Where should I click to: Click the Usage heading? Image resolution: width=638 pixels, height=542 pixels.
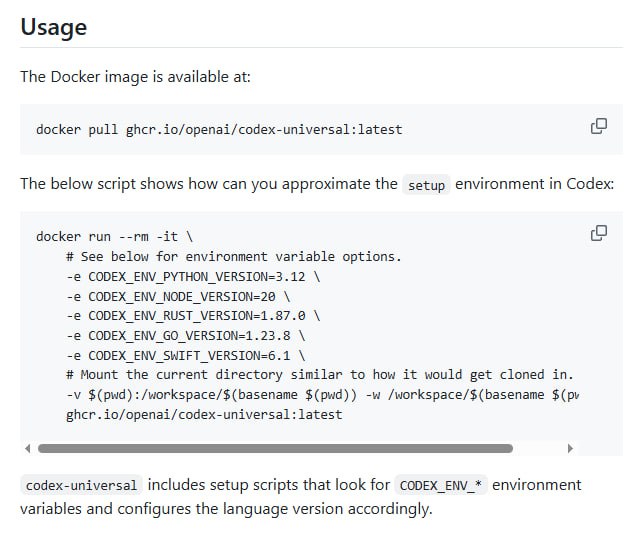[x=54, y=27]
